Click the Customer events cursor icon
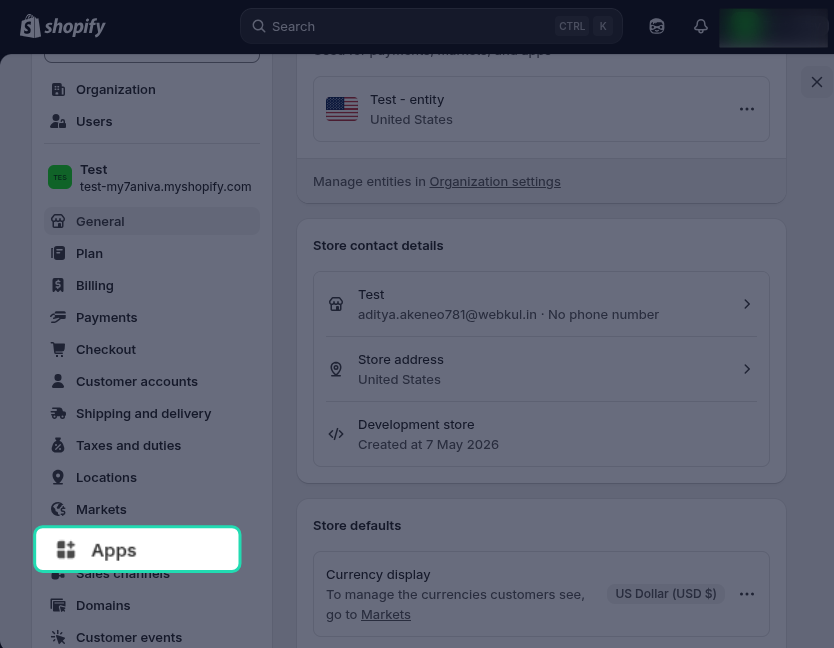834x648 pixels. [58, 637]
